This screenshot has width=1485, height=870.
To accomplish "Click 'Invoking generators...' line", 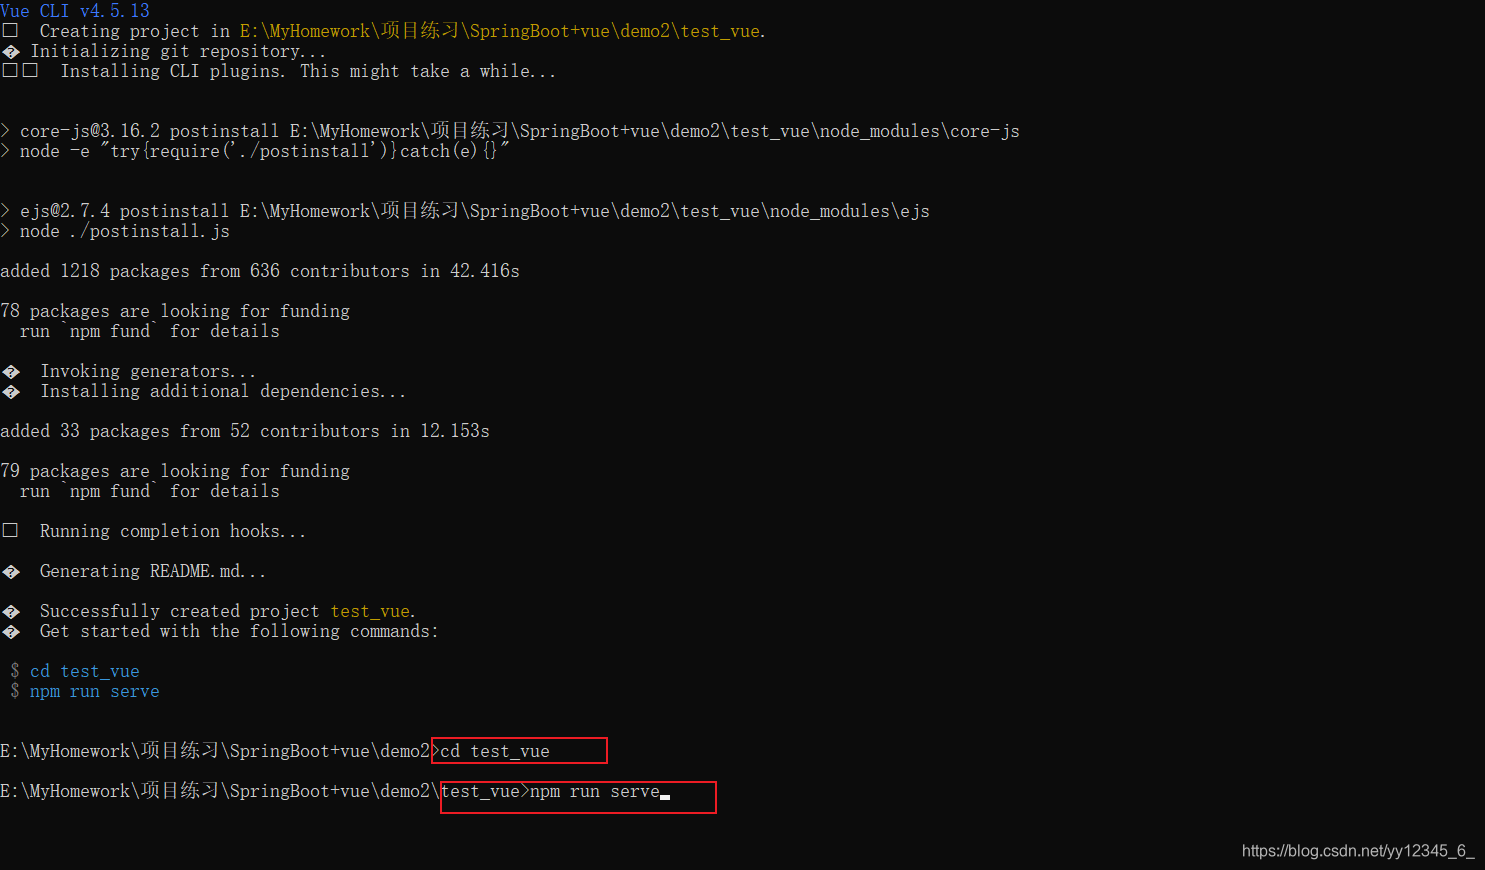I will [x=129, y=371].
